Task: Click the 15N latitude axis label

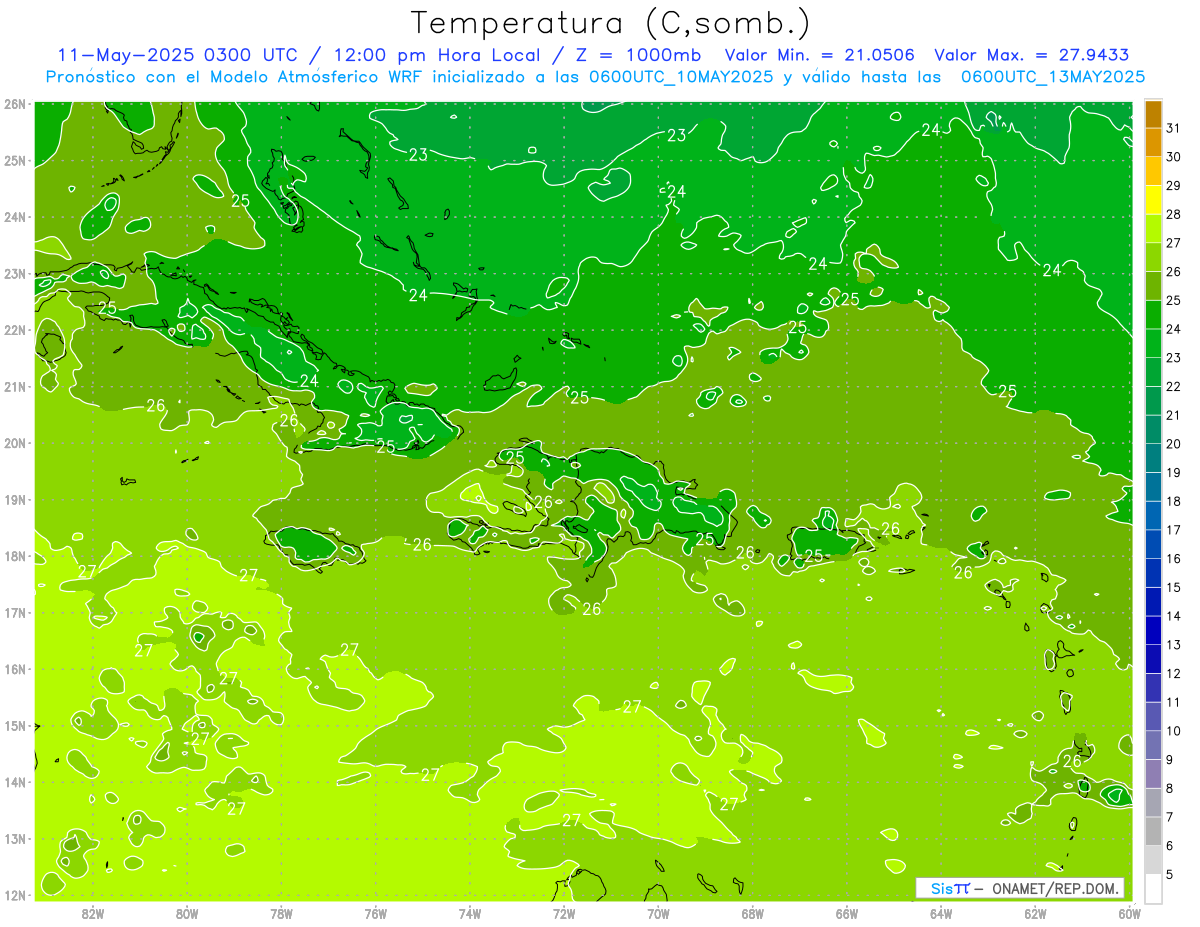Action: [x=15, y=725]
